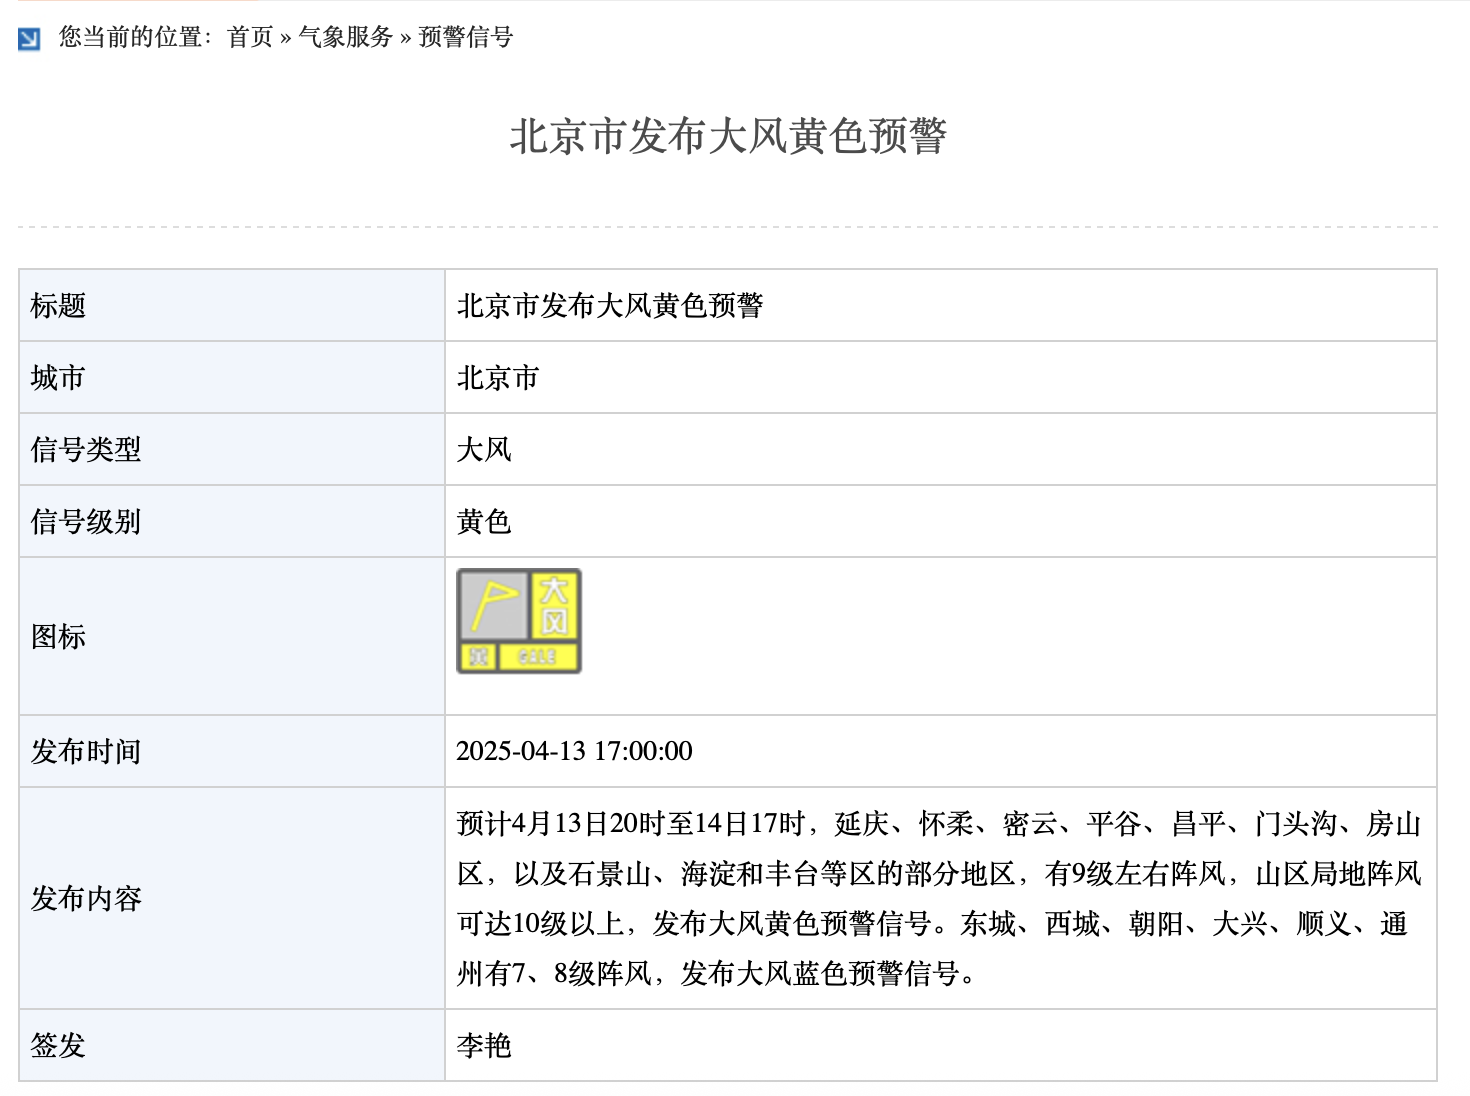Click the 发布时间 row label

click(86, 752)
